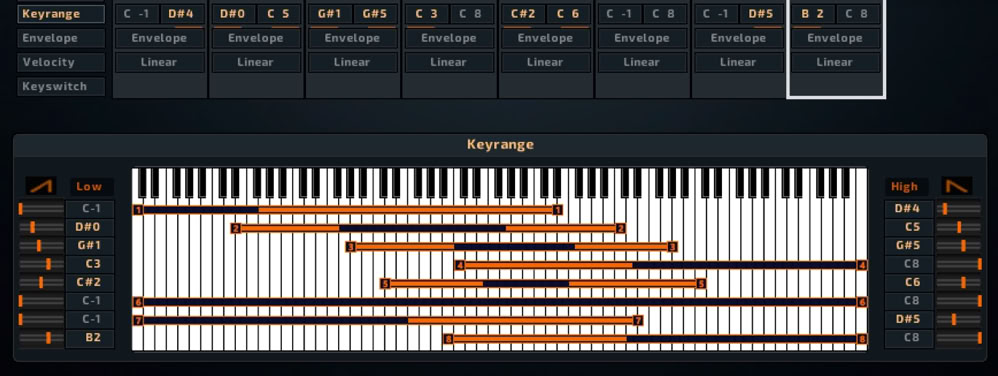This screenshot has width=998, height=376.
Task: Click the B2 value in Low list
Action: point(90,338)
